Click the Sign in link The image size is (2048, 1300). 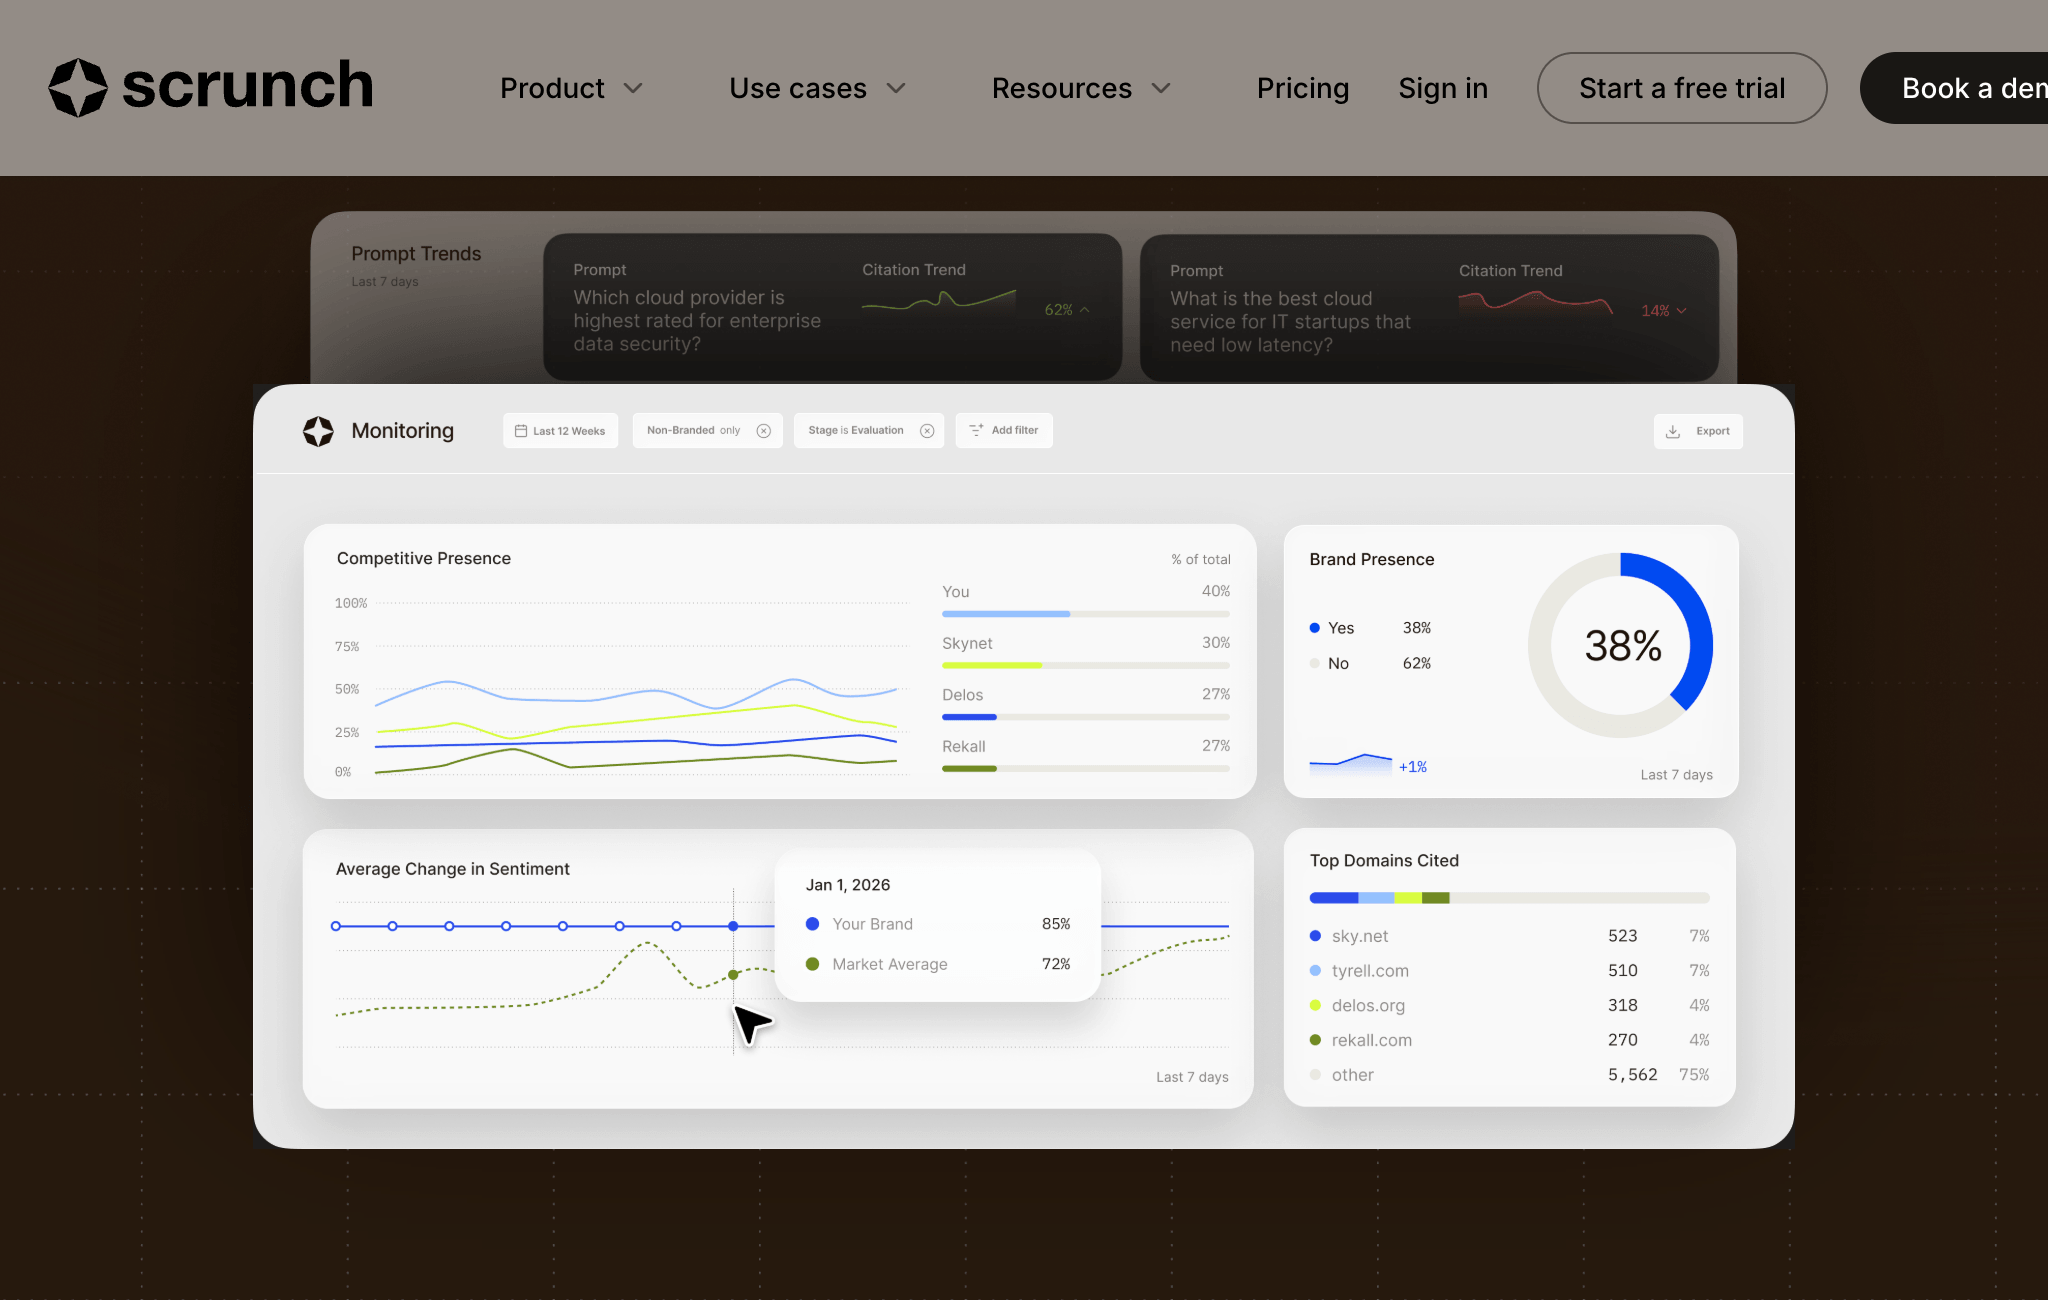[1443, 88]
